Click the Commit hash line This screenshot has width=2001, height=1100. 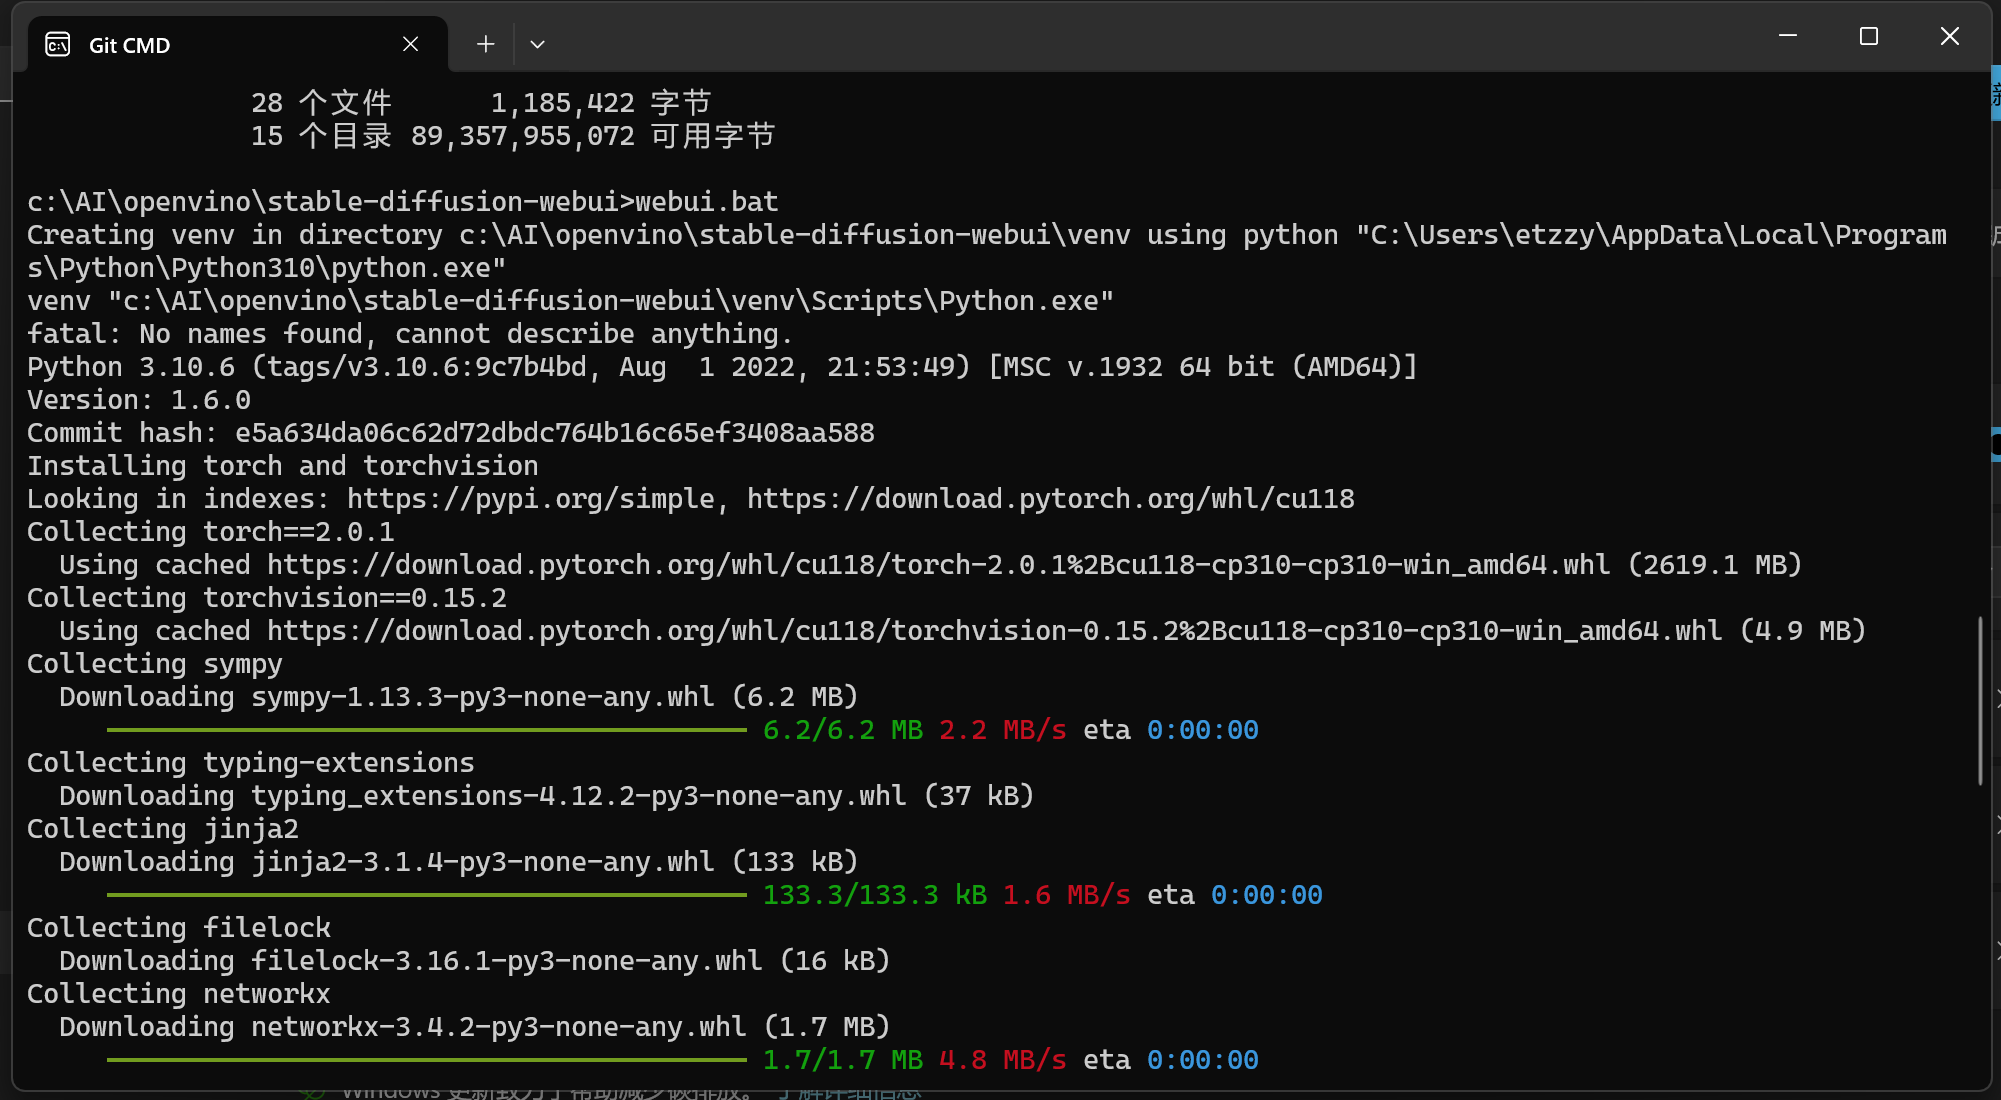[x=451, y=433]
